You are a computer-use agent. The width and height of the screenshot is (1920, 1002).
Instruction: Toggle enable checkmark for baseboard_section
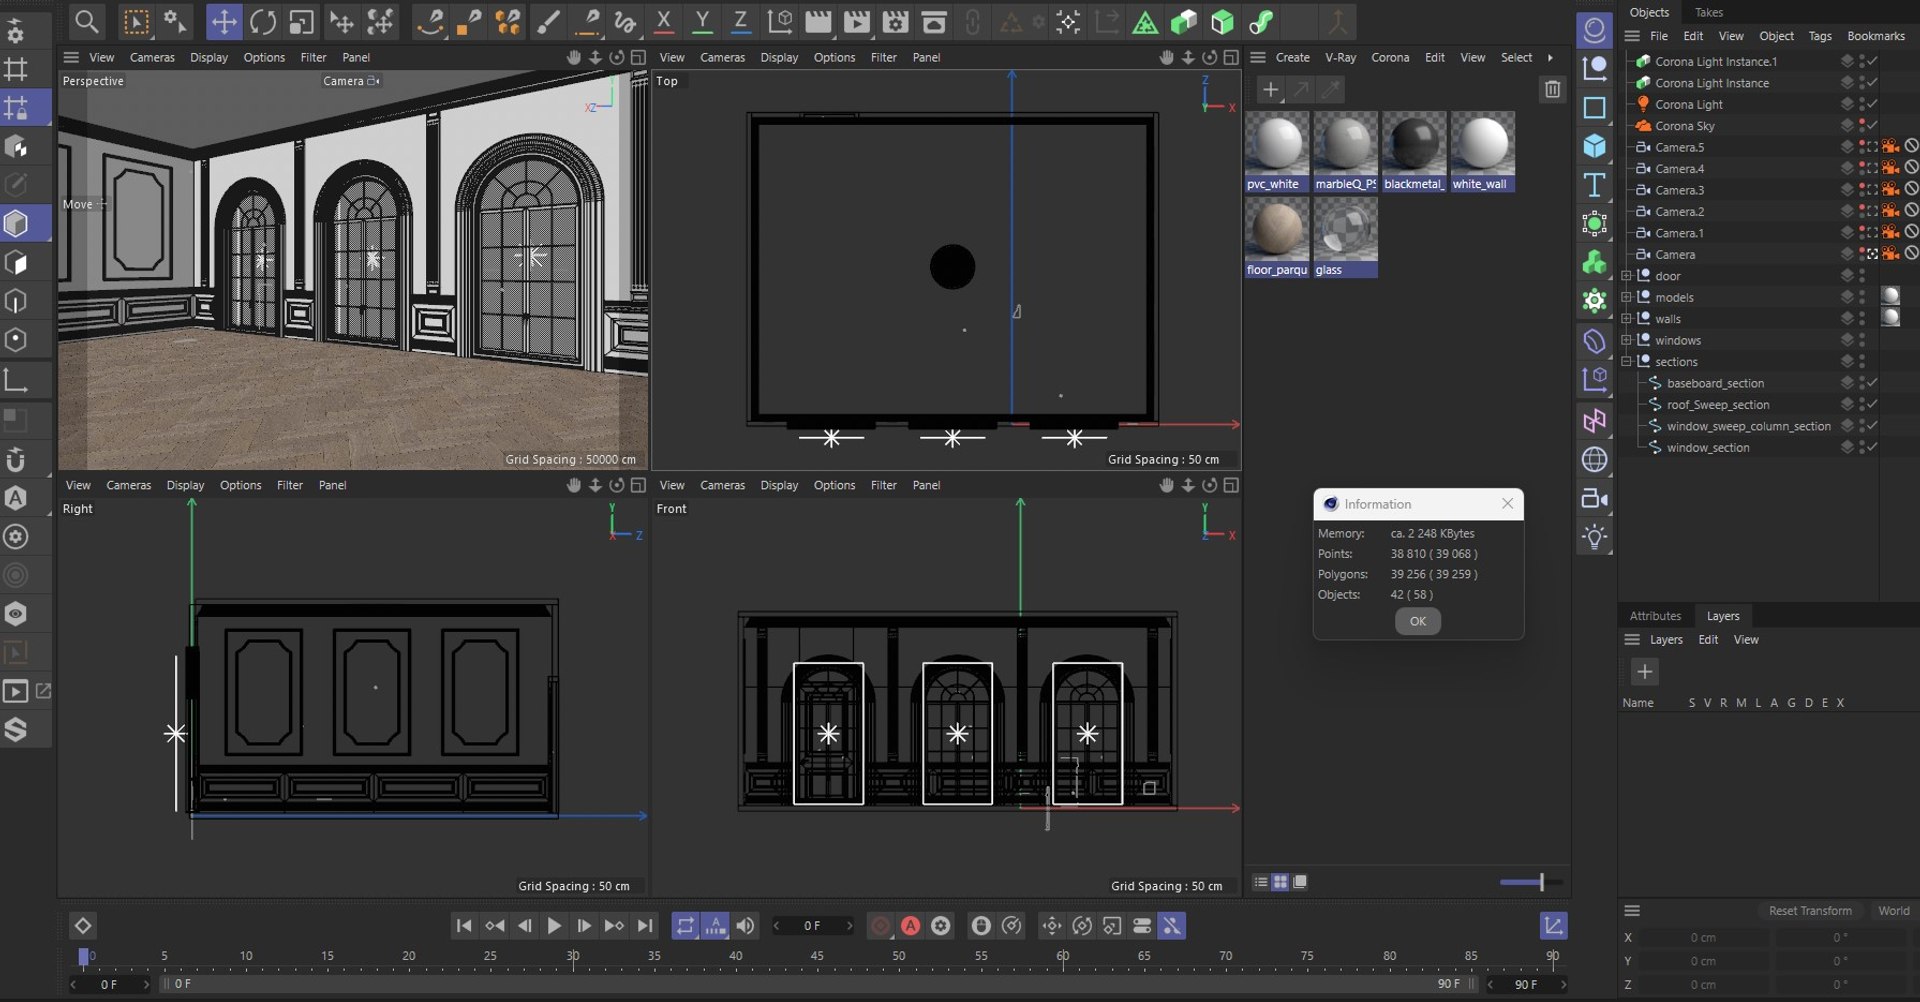pos(1872,383)
